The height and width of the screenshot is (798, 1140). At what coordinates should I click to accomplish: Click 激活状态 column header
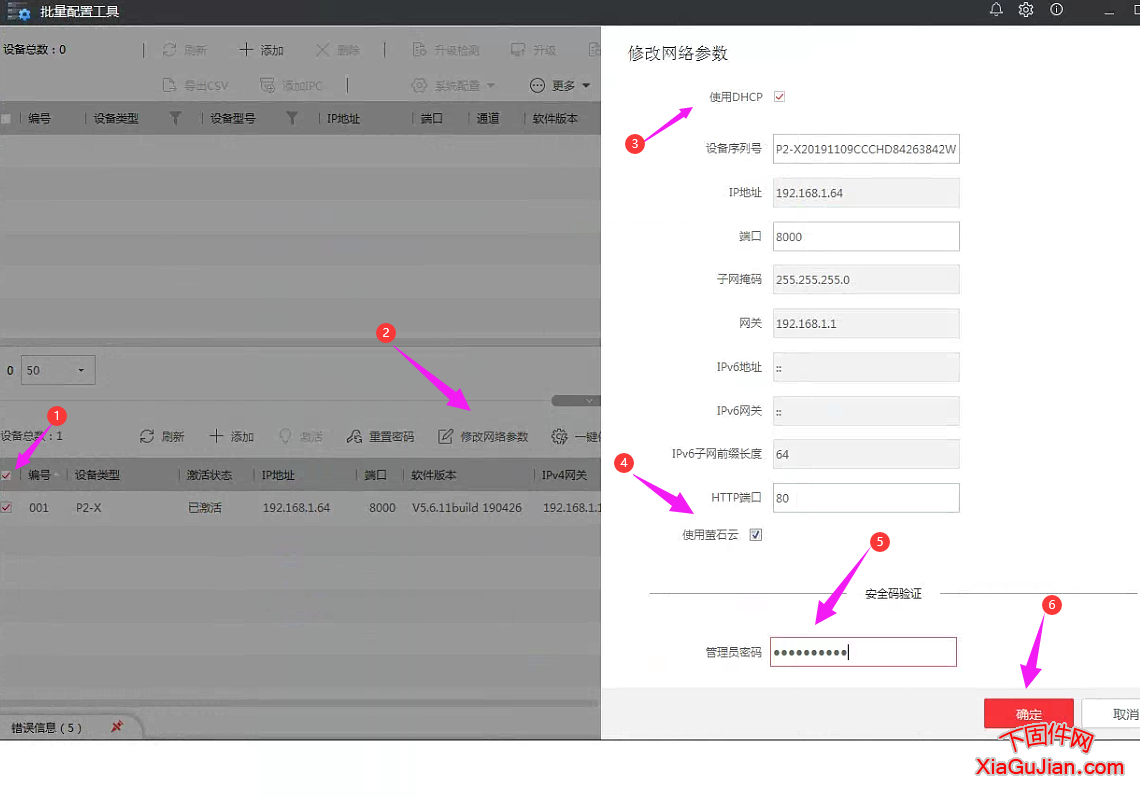[x=209, y=475]
